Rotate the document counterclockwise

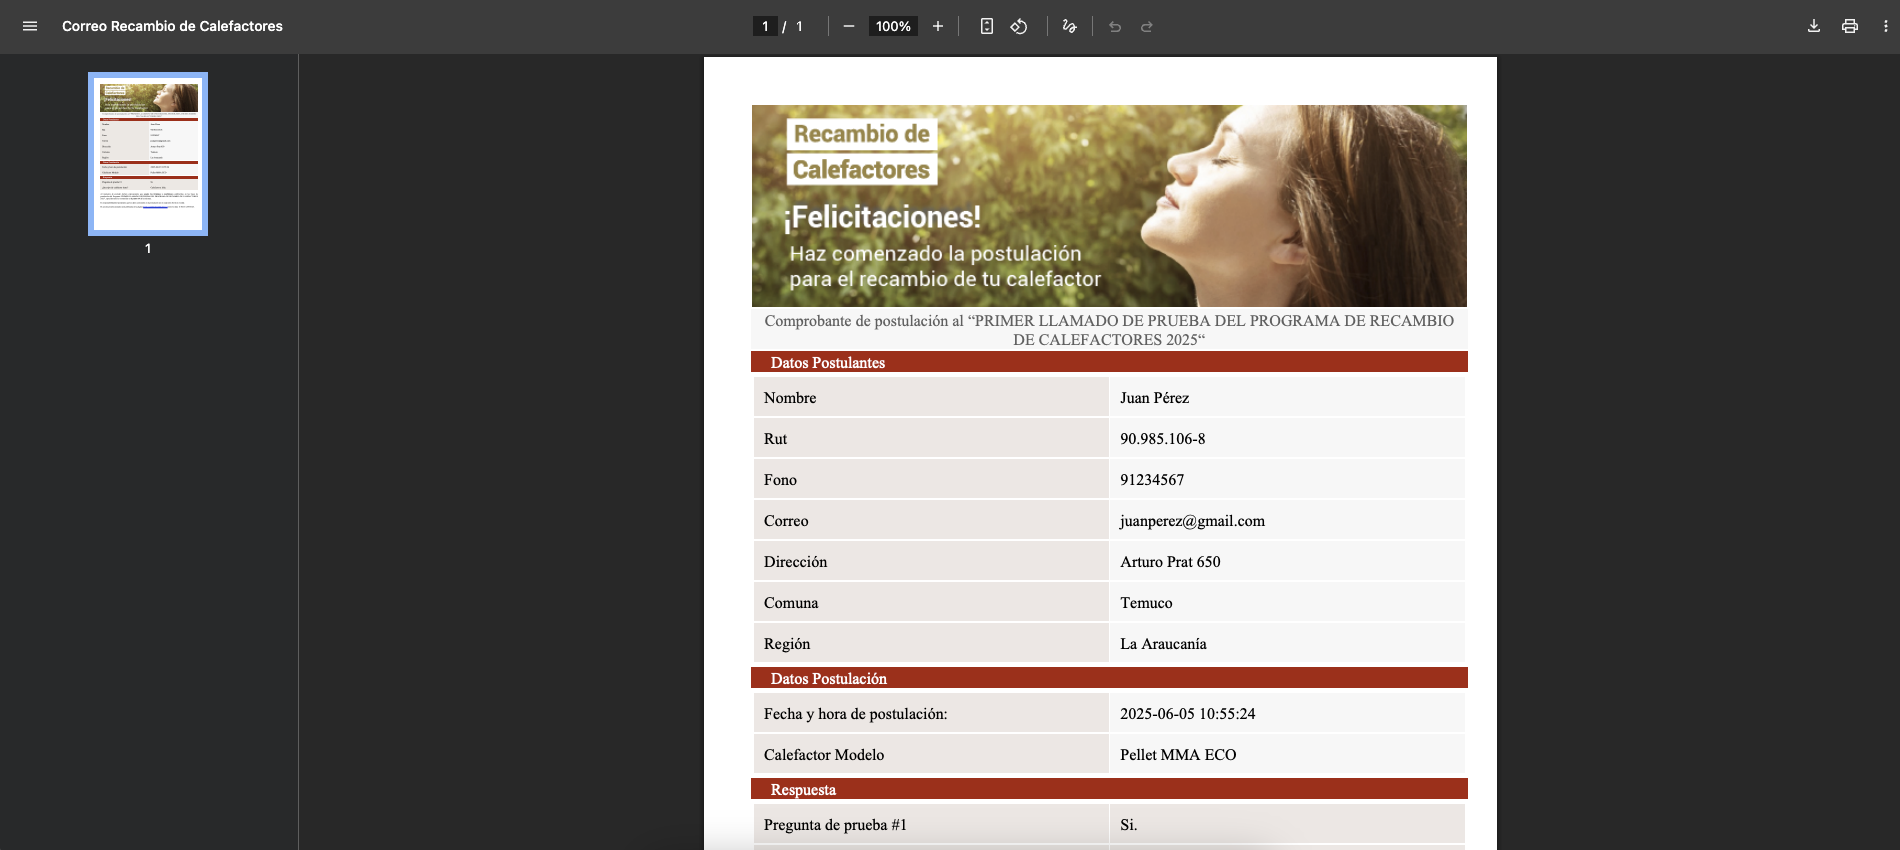[1019, 26]
